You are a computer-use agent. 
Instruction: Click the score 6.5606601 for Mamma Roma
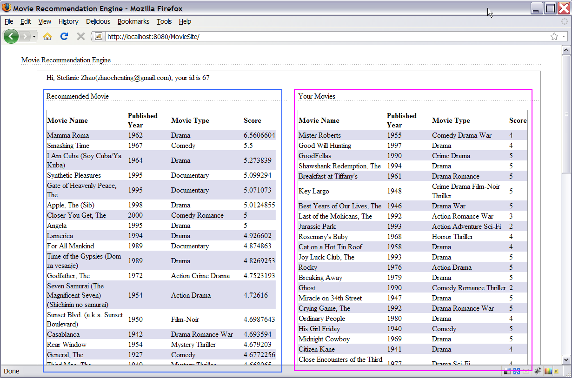pyautogui.click(x=259, y=135)
